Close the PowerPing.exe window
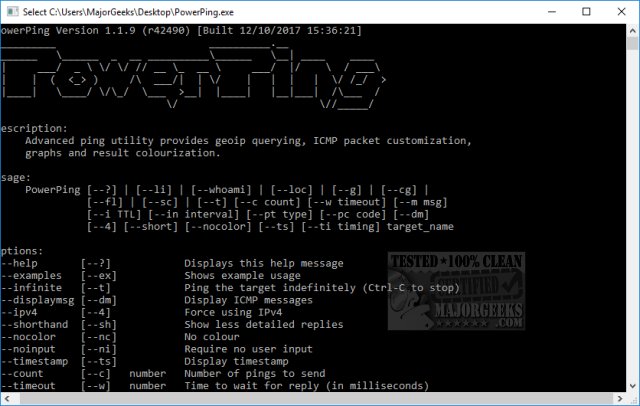The width and height of the screenshot is (640, 406). 621,12
